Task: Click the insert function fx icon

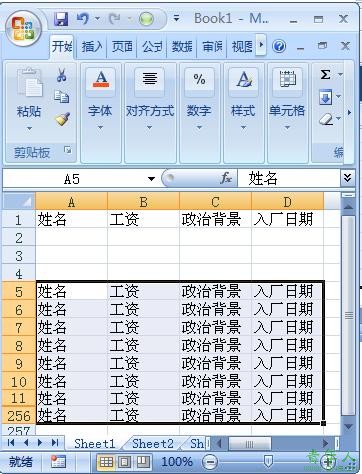Action: (x=226, y=179)
